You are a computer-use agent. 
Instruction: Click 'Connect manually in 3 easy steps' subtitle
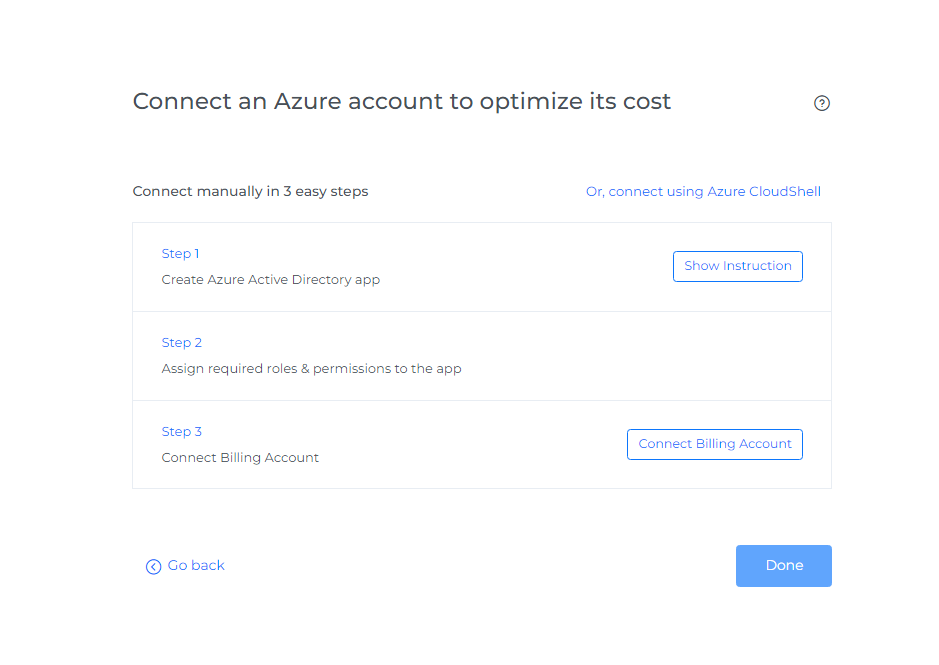[x=250, y=191]
